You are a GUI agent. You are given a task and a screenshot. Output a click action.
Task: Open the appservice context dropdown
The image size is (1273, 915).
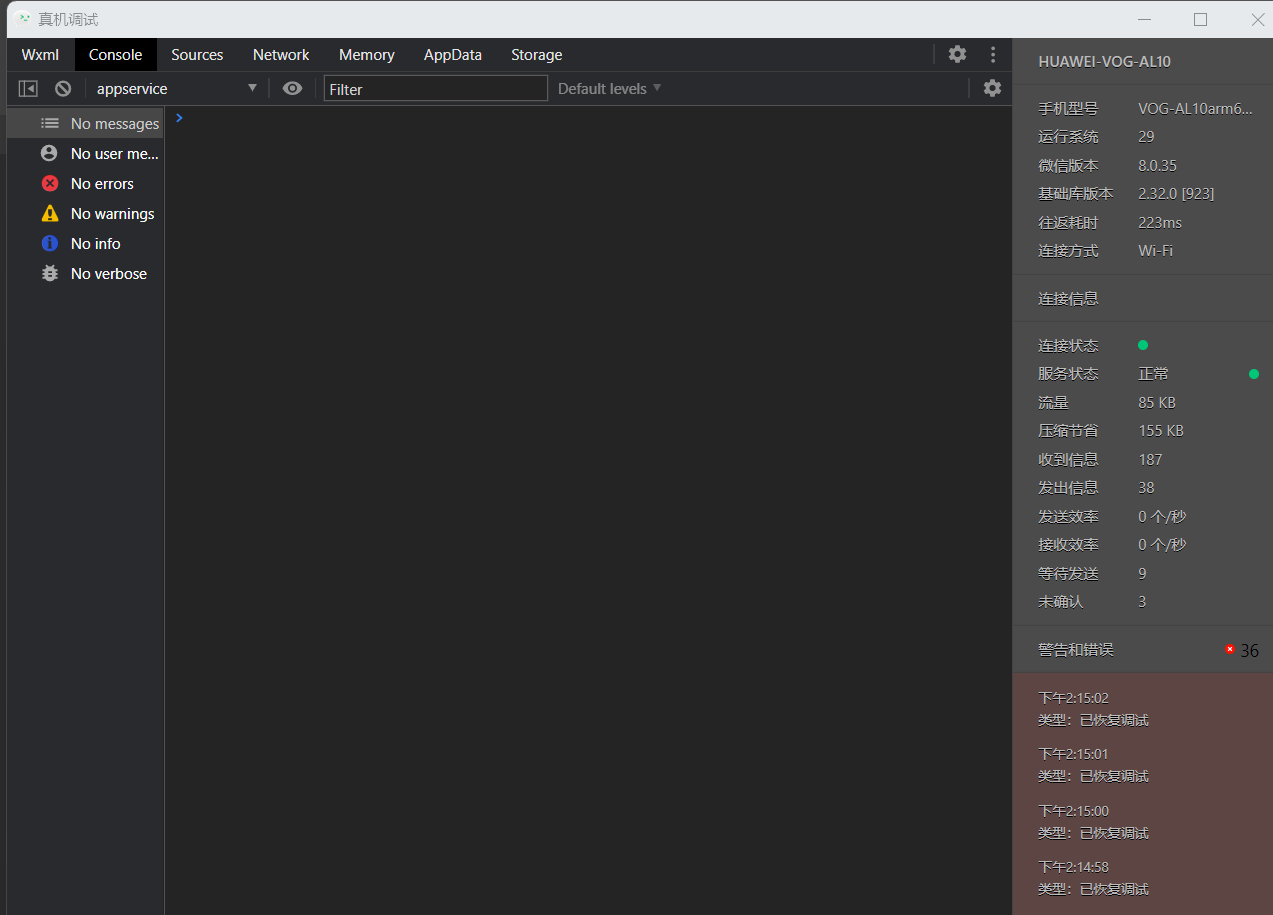(x=177, y=89)
